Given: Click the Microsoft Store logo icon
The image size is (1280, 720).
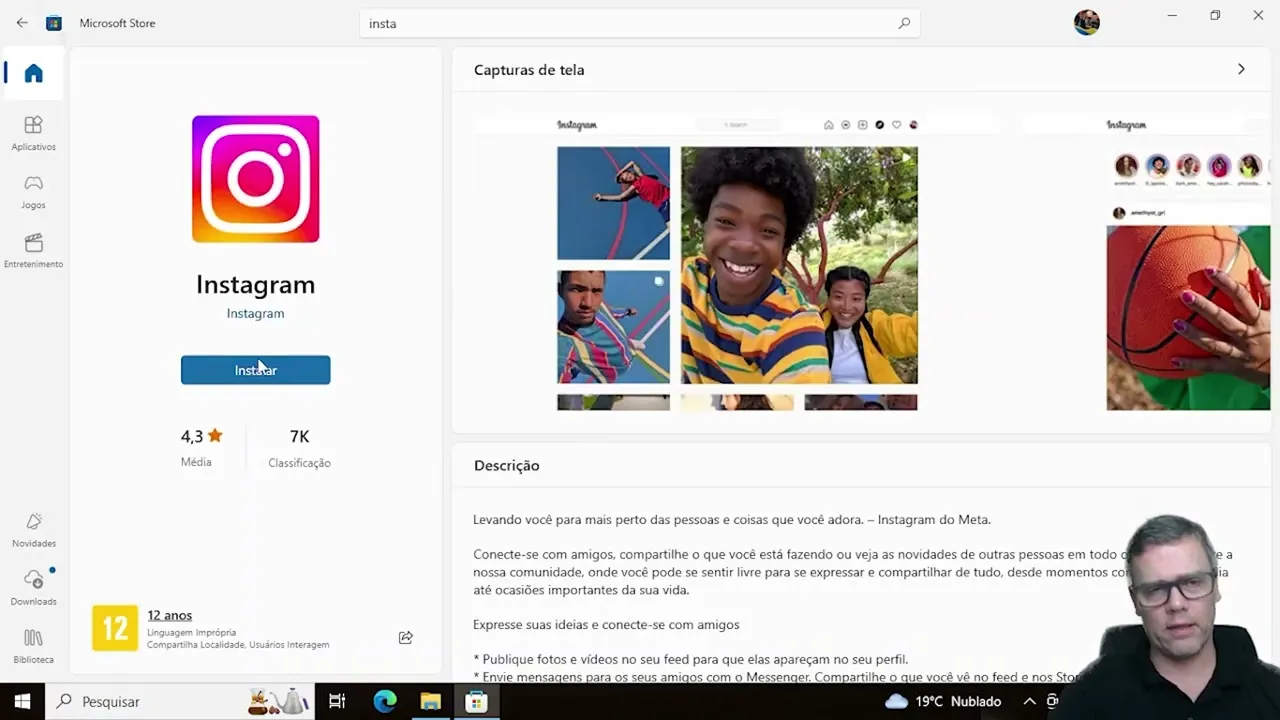Looking at the screenshot, I should coord(54,23).
